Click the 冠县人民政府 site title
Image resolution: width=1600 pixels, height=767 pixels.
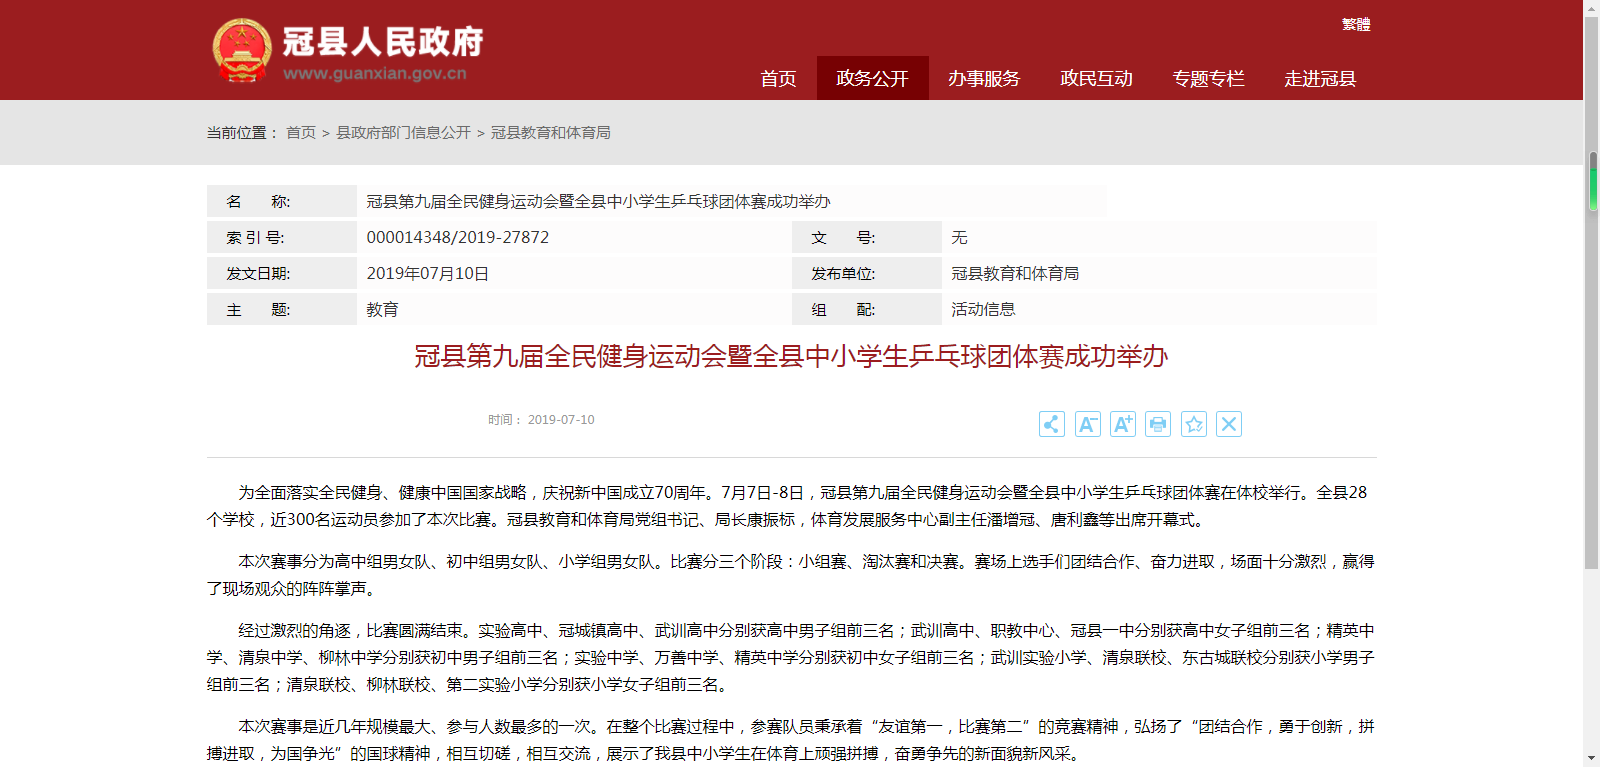point(383,42)
